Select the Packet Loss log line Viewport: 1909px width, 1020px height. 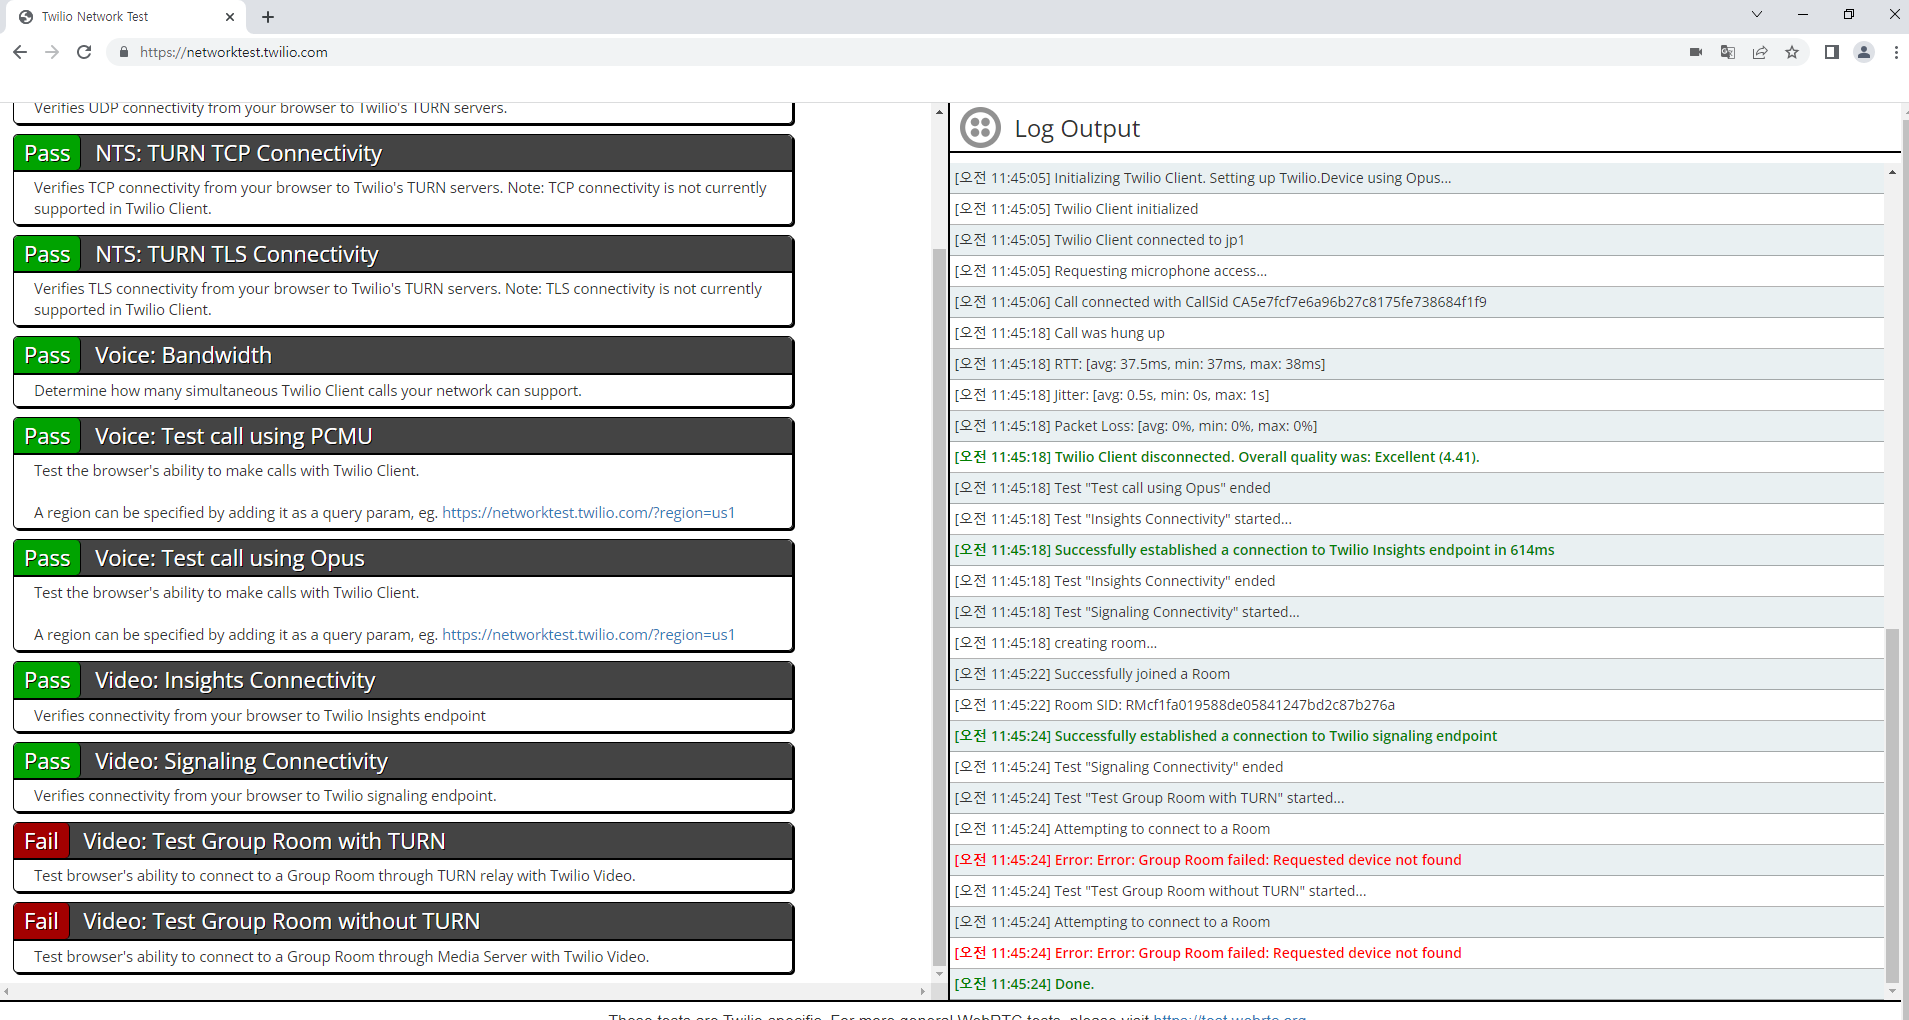coord(1418,426)
